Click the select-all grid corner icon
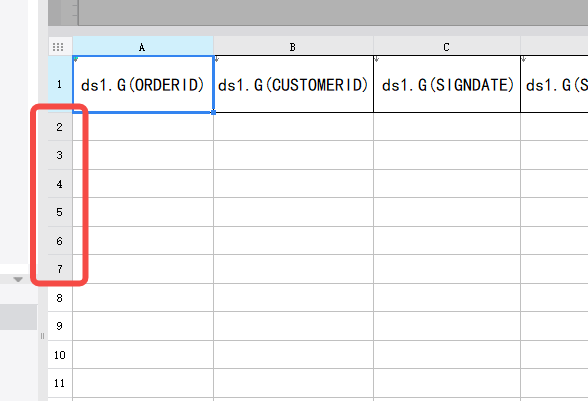 (58, 47)
